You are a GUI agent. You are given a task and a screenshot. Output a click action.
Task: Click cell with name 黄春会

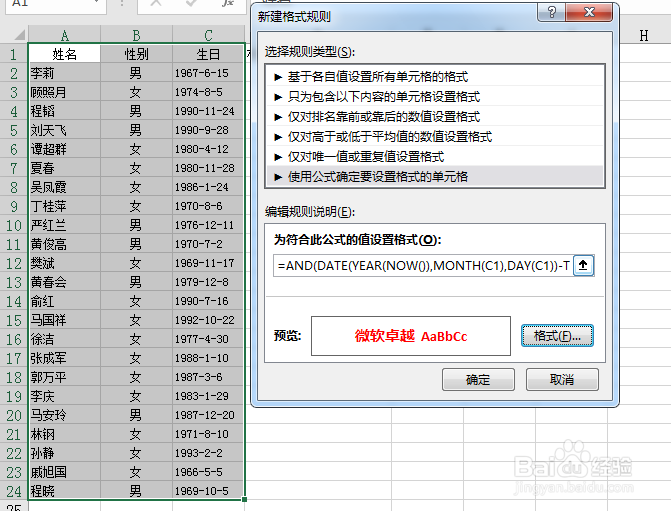(x=64, y=282)
